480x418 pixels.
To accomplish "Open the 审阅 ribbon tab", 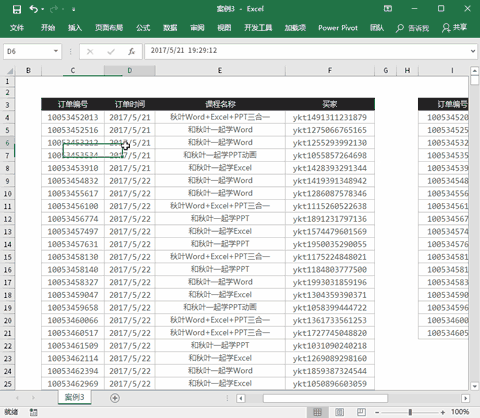I will (x=197, y=28).
